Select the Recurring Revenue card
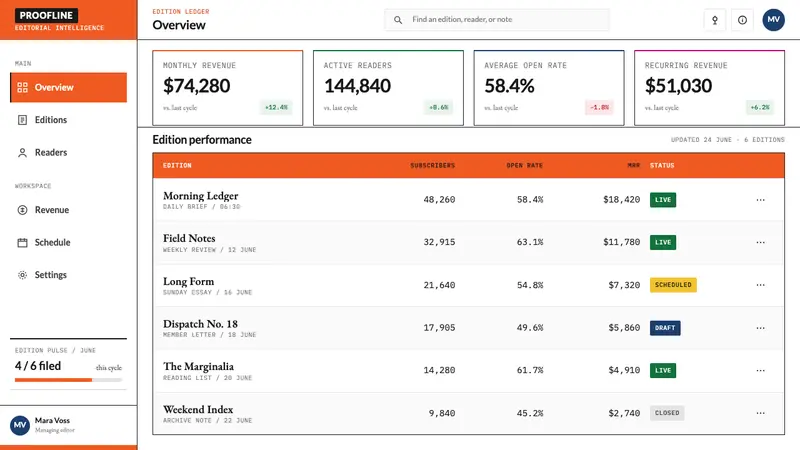 coord(710,88)
